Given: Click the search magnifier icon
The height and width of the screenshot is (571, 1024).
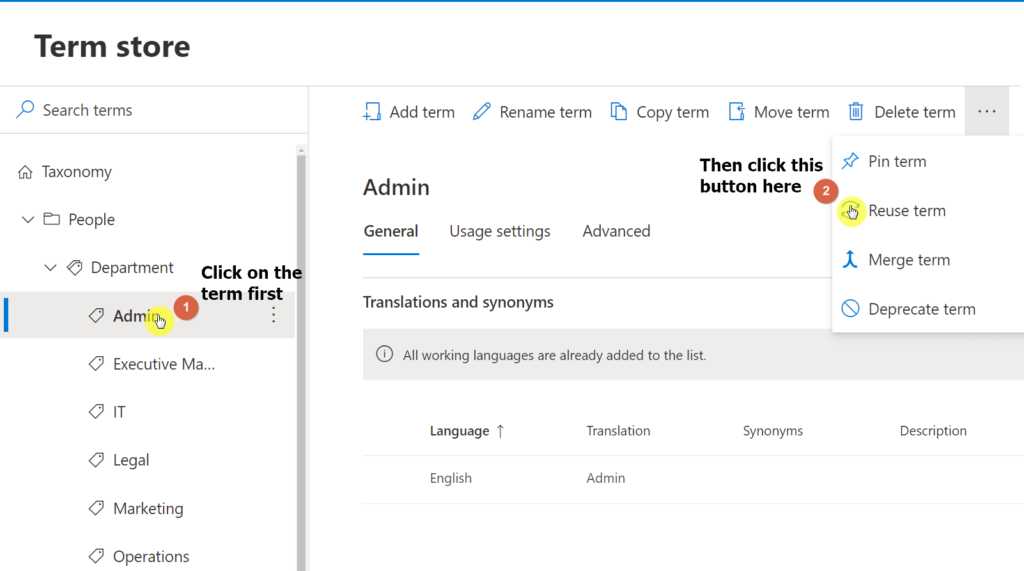Looking at the screenshot, I should [25, 109].
